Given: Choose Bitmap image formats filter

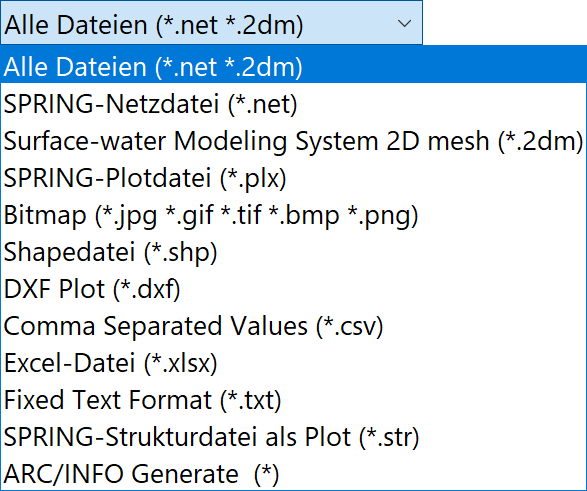Looking at the screenshot, I should (x=294, y=214).
